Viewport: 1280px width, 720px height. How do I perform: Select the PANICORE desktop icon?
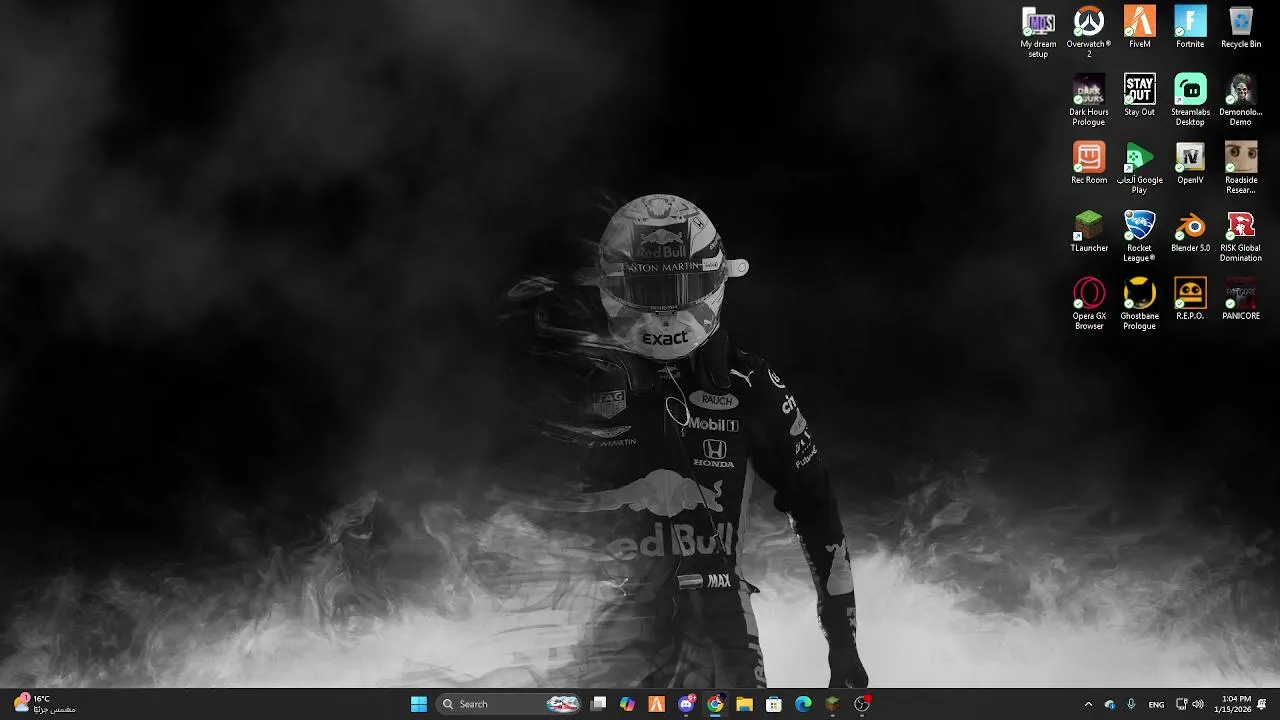click(1241, 300)
